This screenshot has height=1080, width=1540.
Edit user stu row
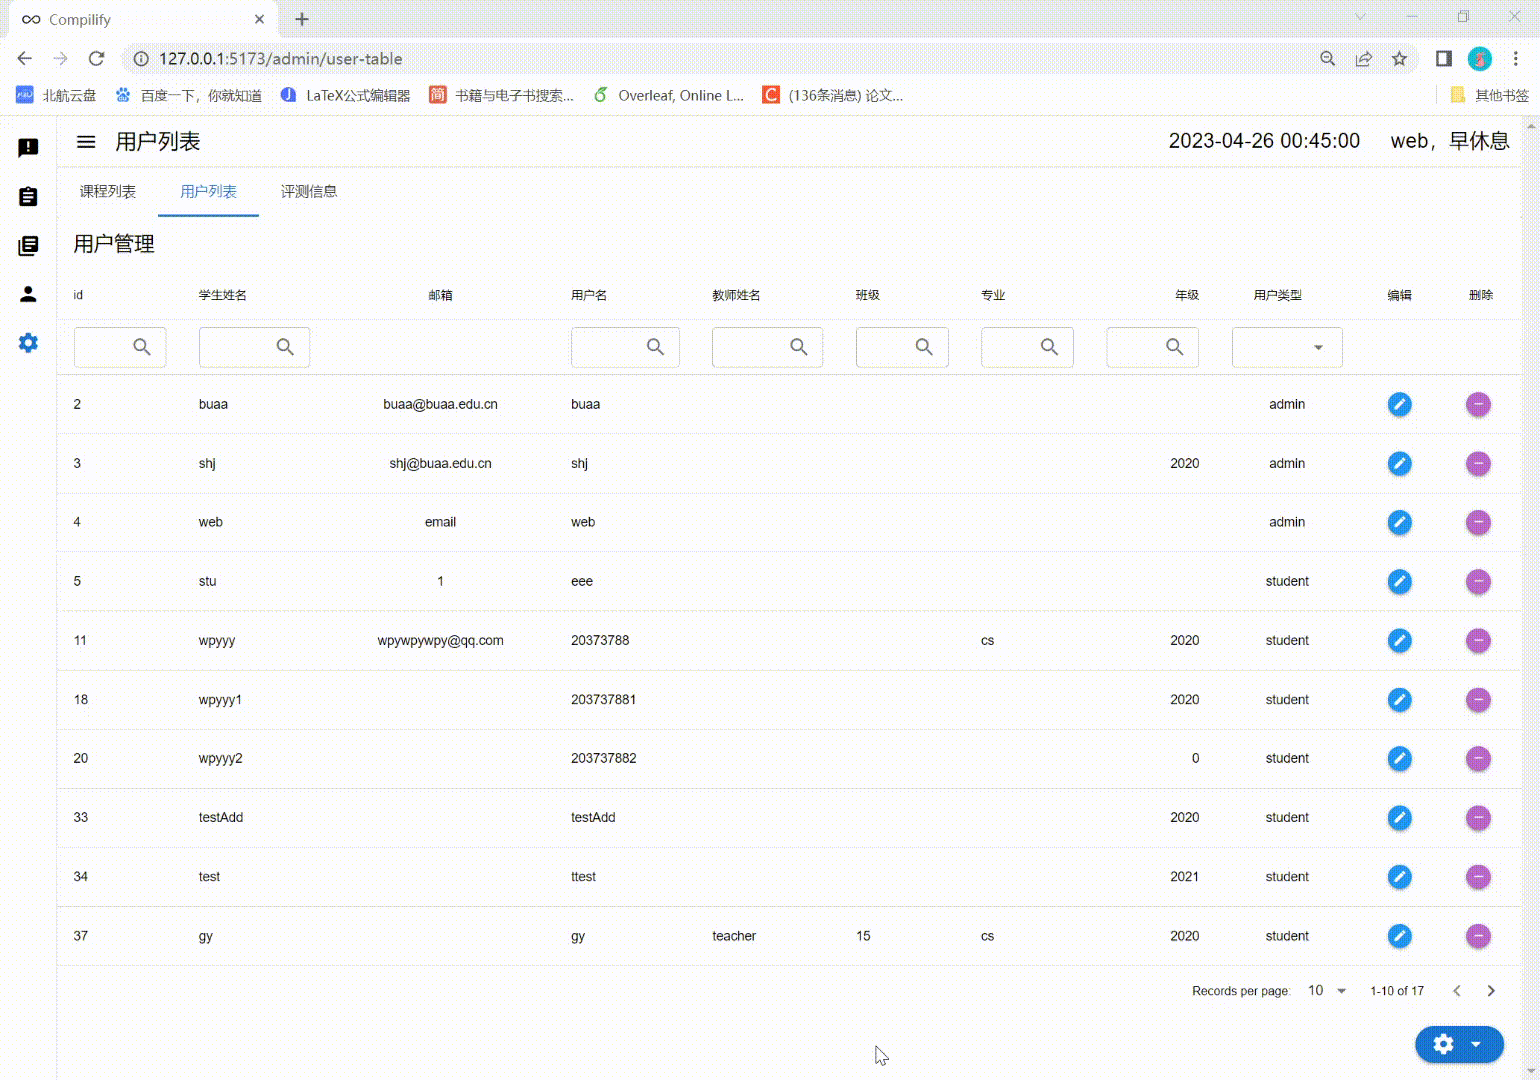point(1399,581)
